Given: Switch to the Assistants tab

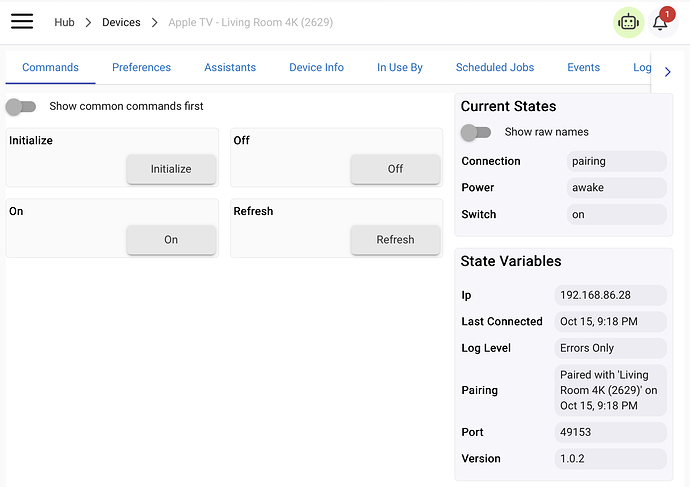Looking at the screenshot, I should pyautogui.click(x=230, y=67).
